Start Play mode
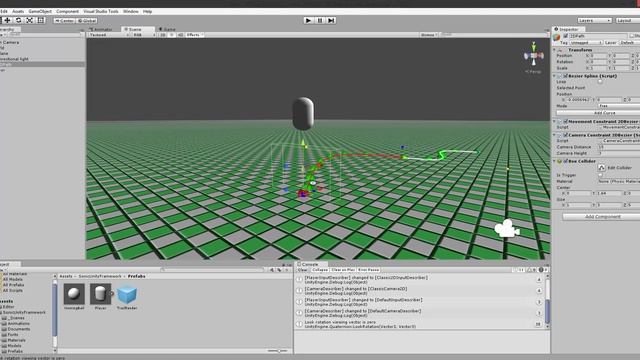This screenshot has height=360, width=640. coord(308,20)
